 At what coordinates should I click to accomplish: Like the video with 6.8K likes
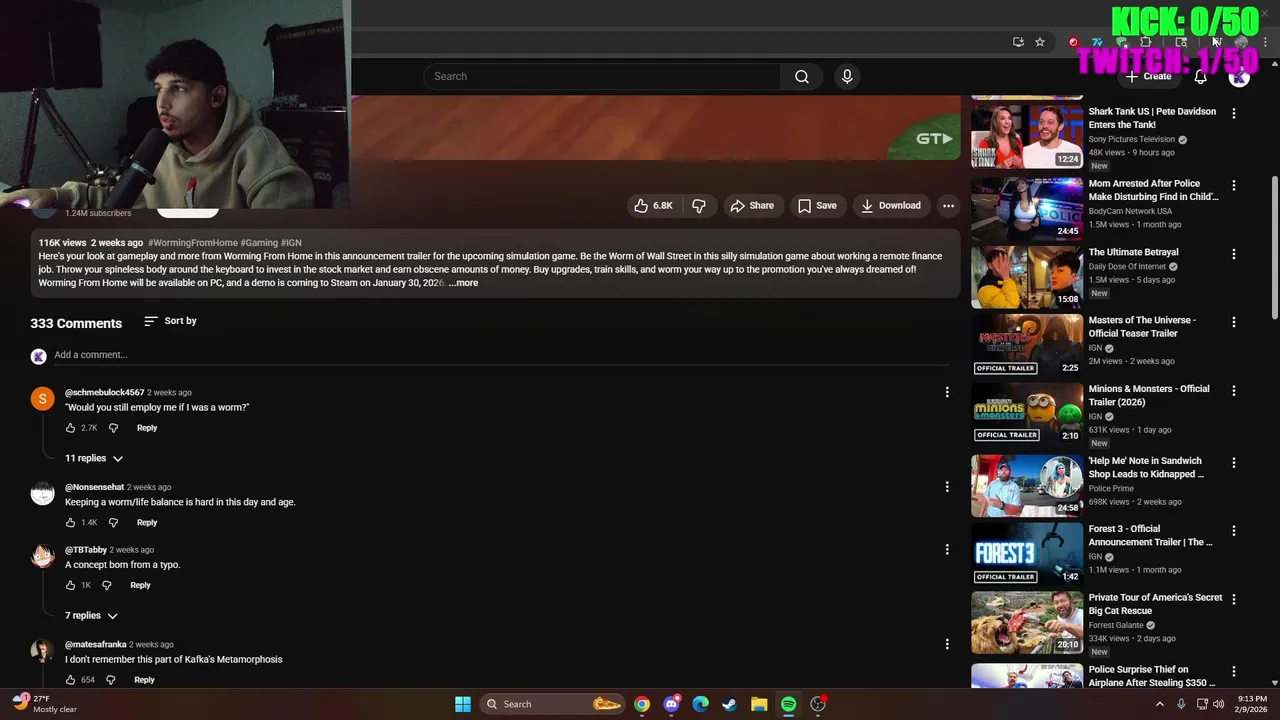point(653,206)
